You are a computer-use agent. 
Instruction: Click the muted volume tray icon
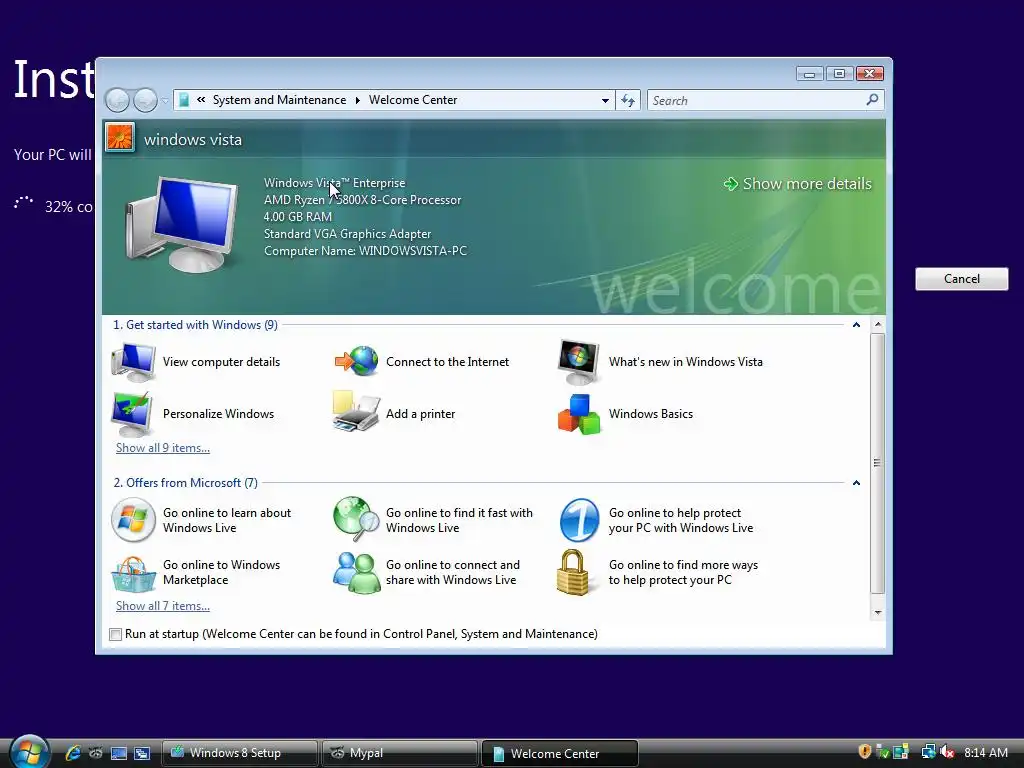coord(948,752)
